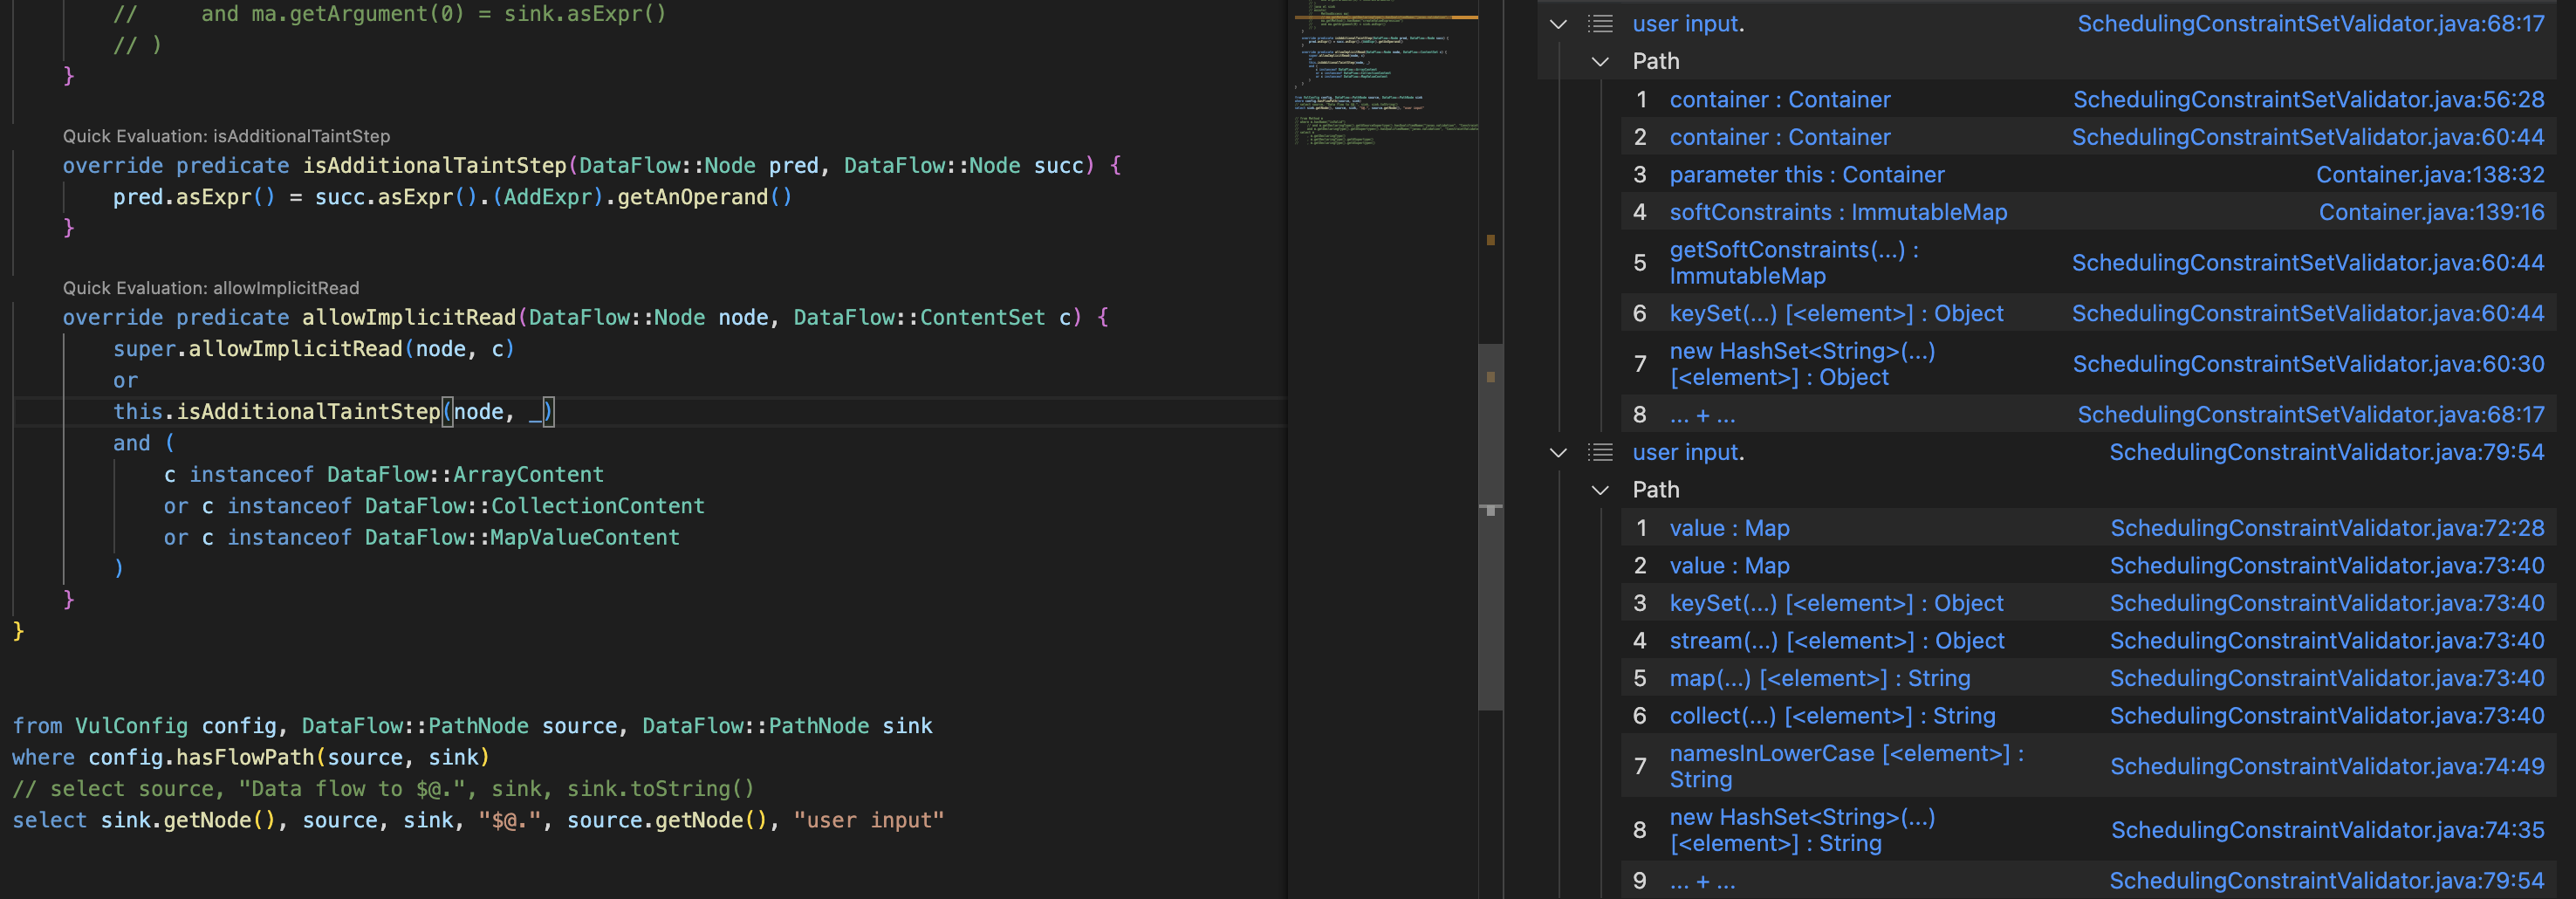
Task: Click 'getAnOperand()' call in code
Action: (704, 197)
